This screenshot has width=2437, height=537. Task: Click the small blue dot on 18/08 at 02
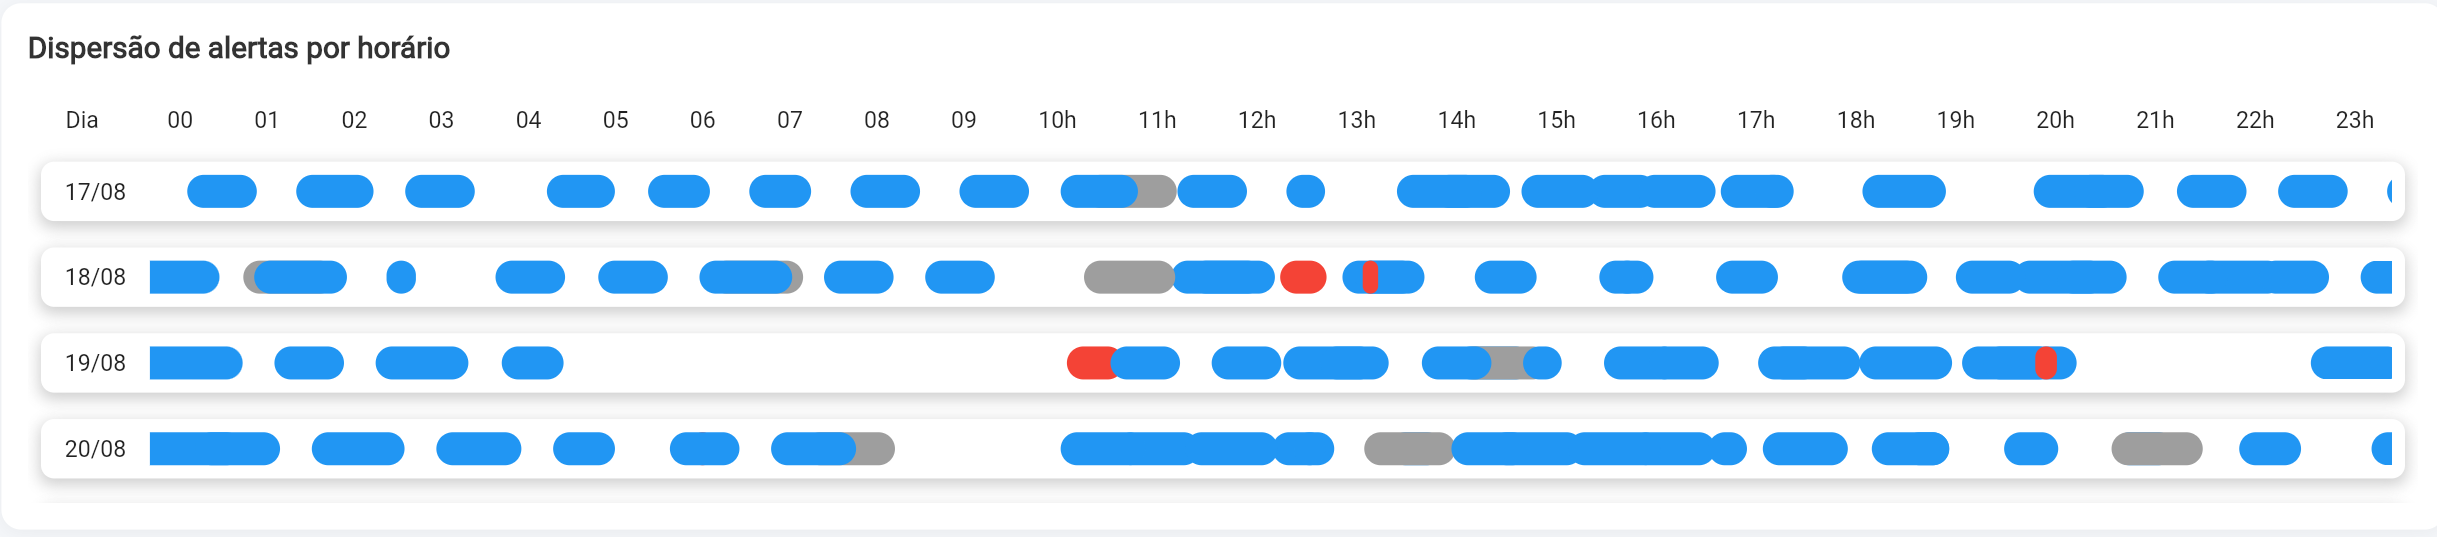point(401,277)
